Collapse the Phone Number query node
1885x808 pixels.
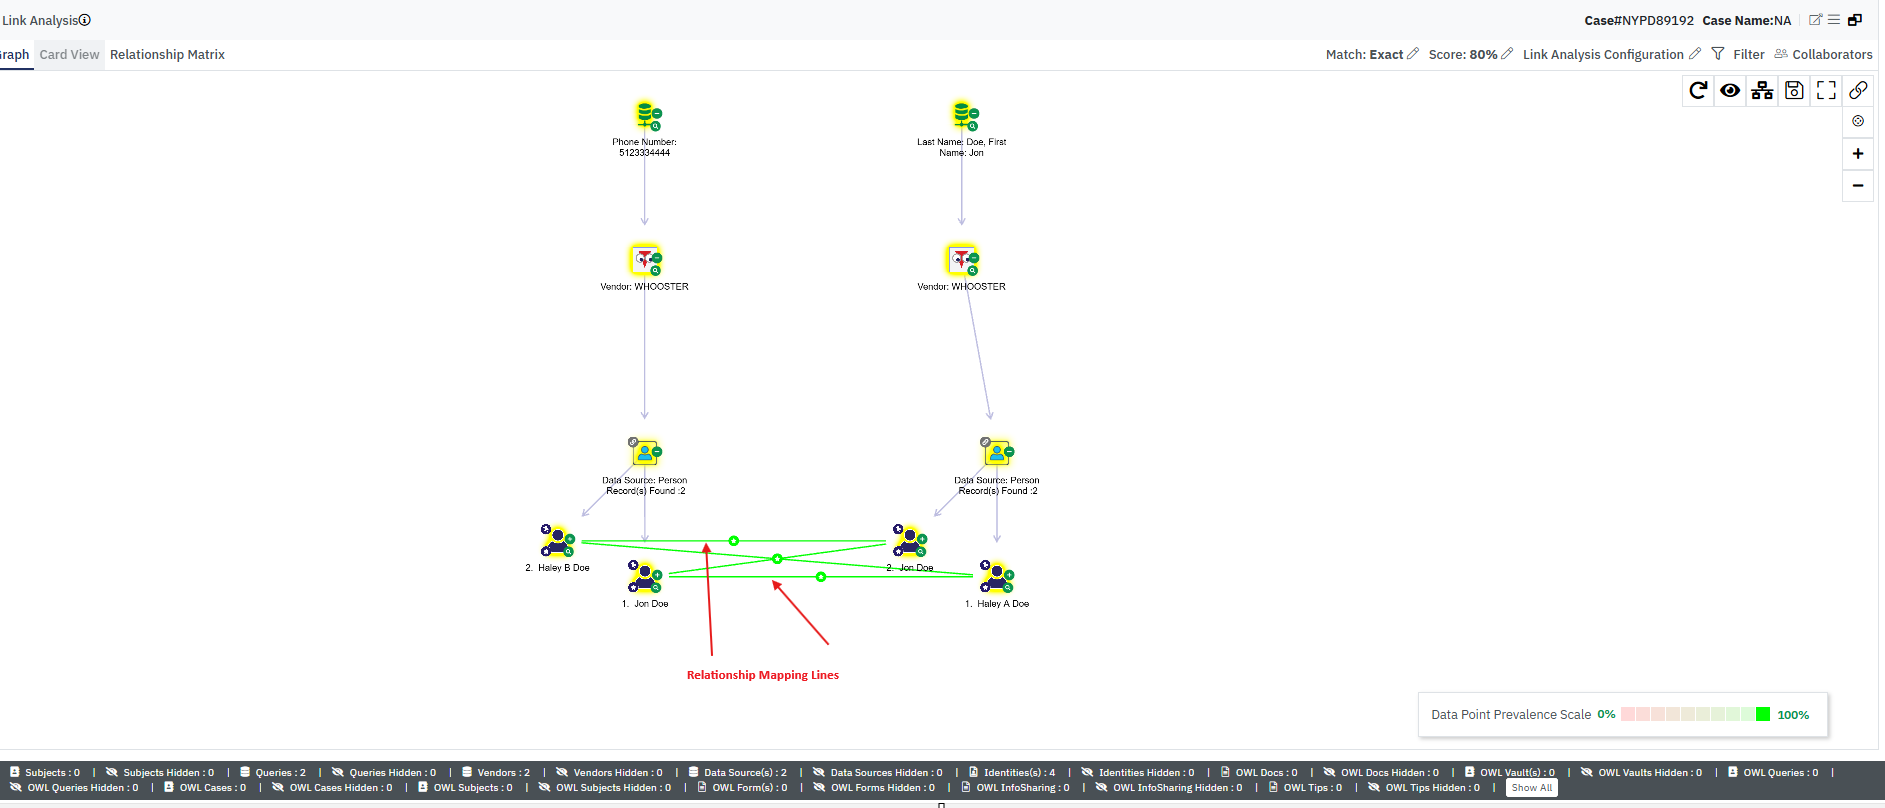click(x=657, y=114)
